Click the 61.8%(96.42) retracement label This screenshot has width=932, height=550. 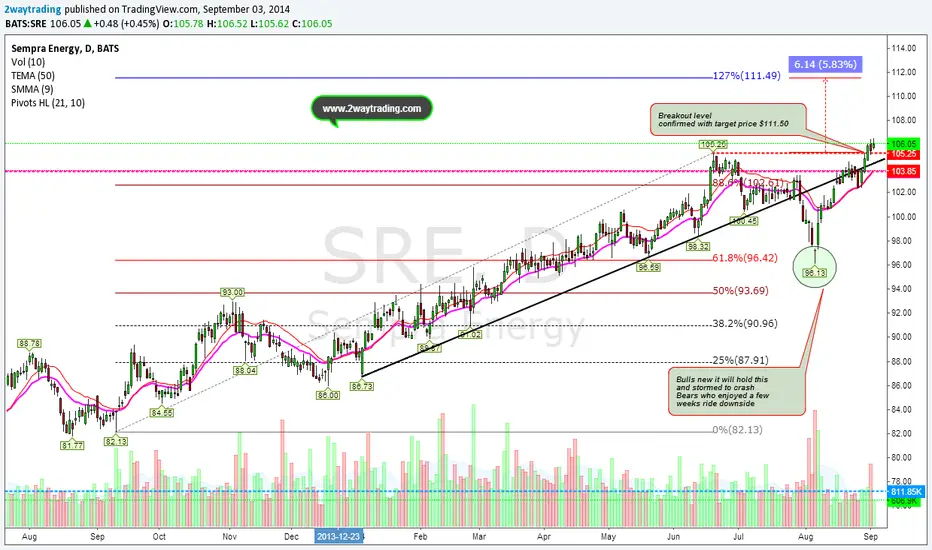click(745, 258)
